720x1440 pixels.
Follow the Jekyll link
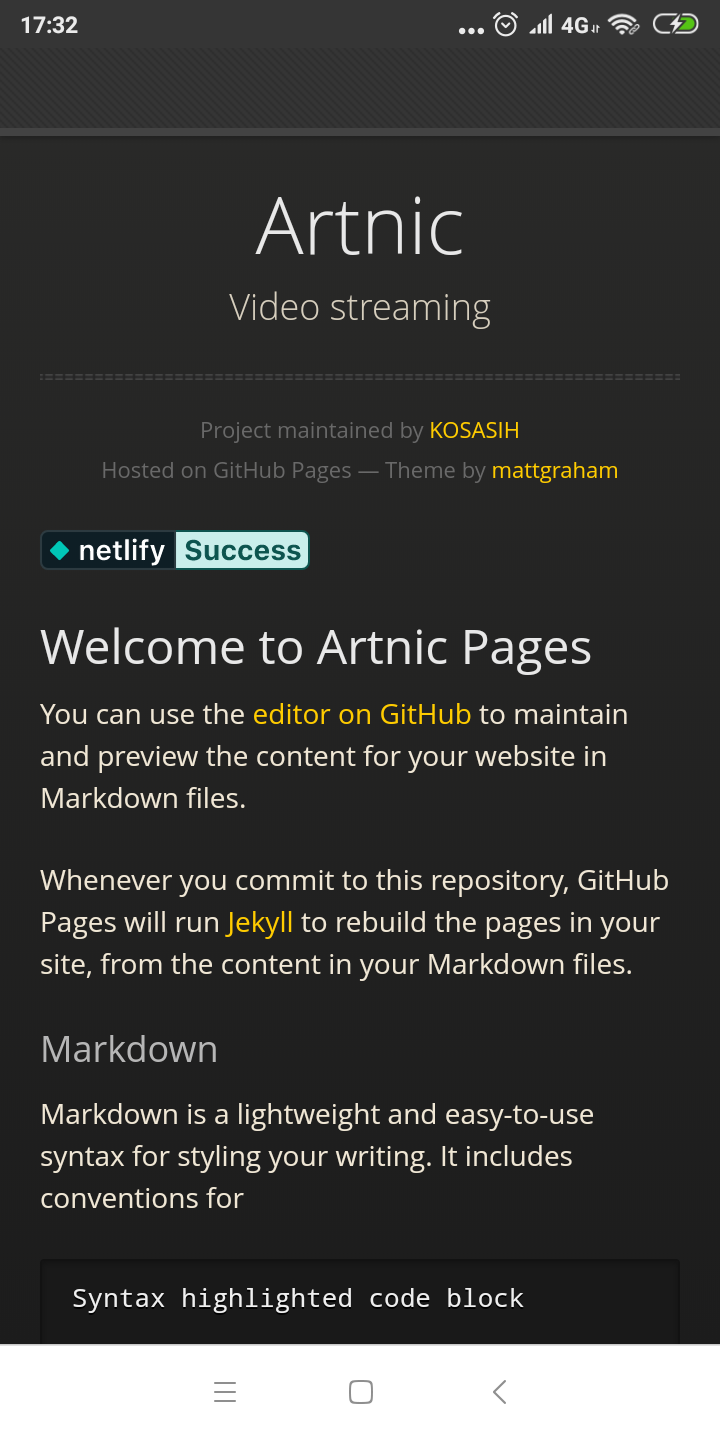coord(260,923)
